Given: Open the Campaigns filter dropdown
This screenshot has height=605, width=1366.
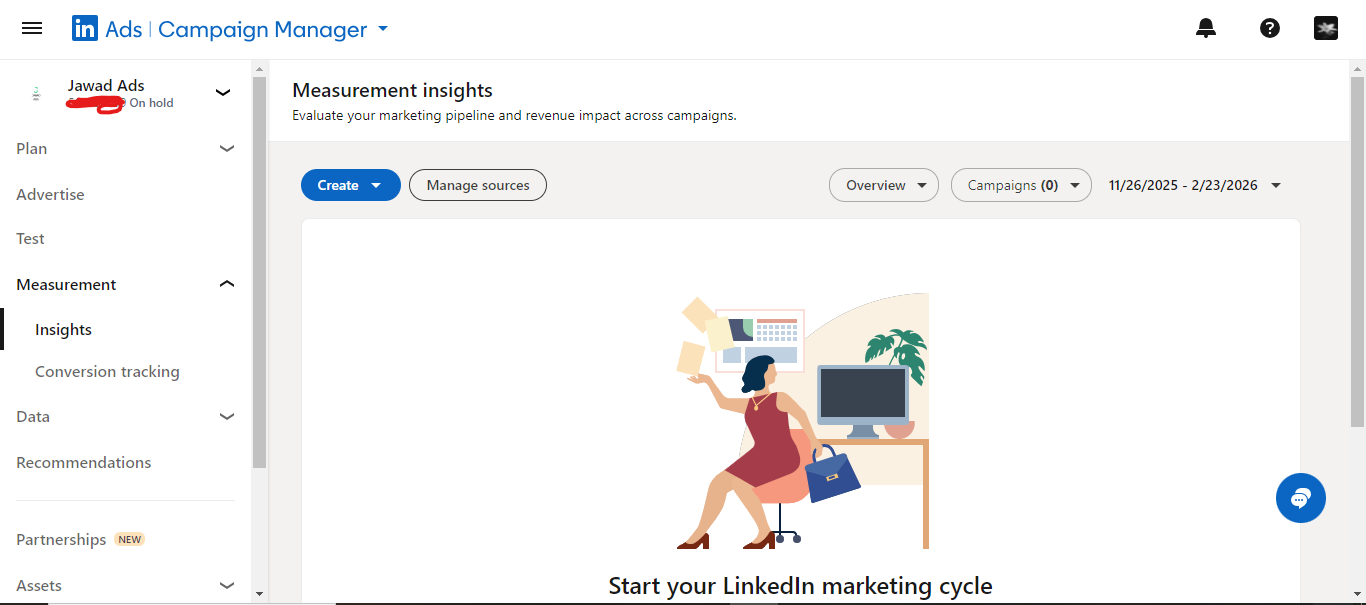Looking at the screenshot, I should pos(1020,185).
